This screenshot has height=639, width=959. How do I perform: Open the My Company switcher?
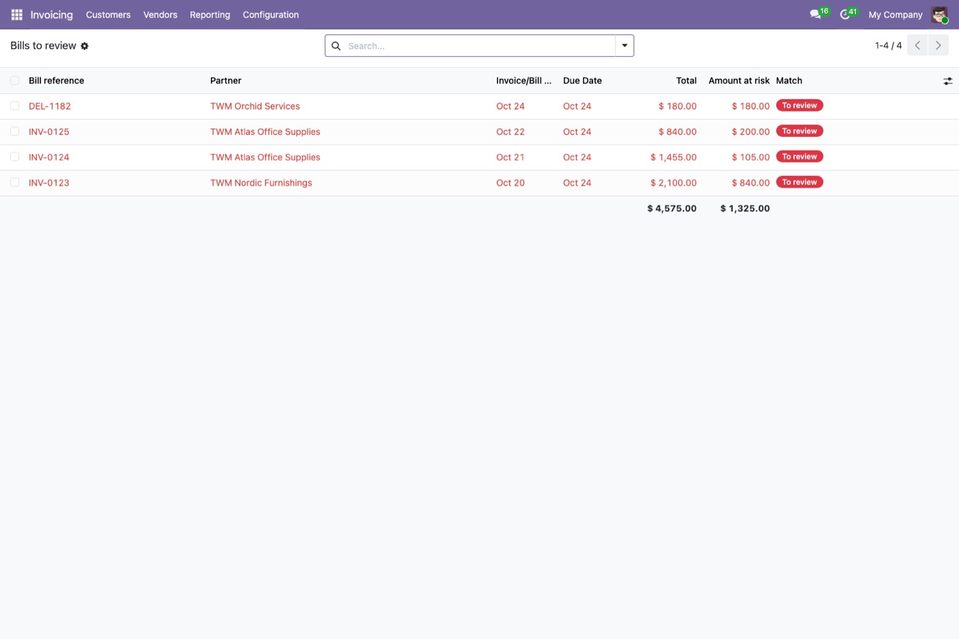click(895, 15)
